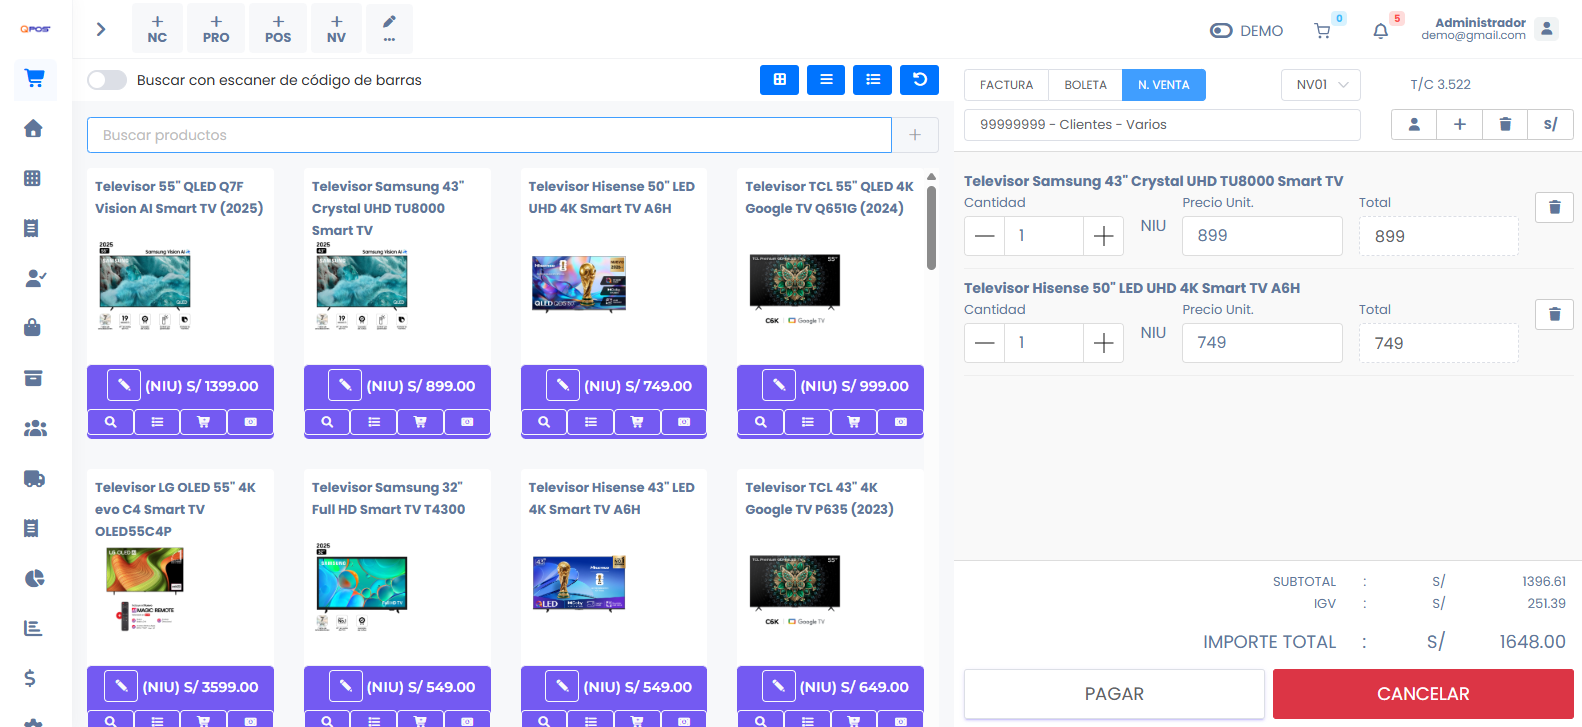Click the Samsung 32" Full HD TV thumbnail

362,588
